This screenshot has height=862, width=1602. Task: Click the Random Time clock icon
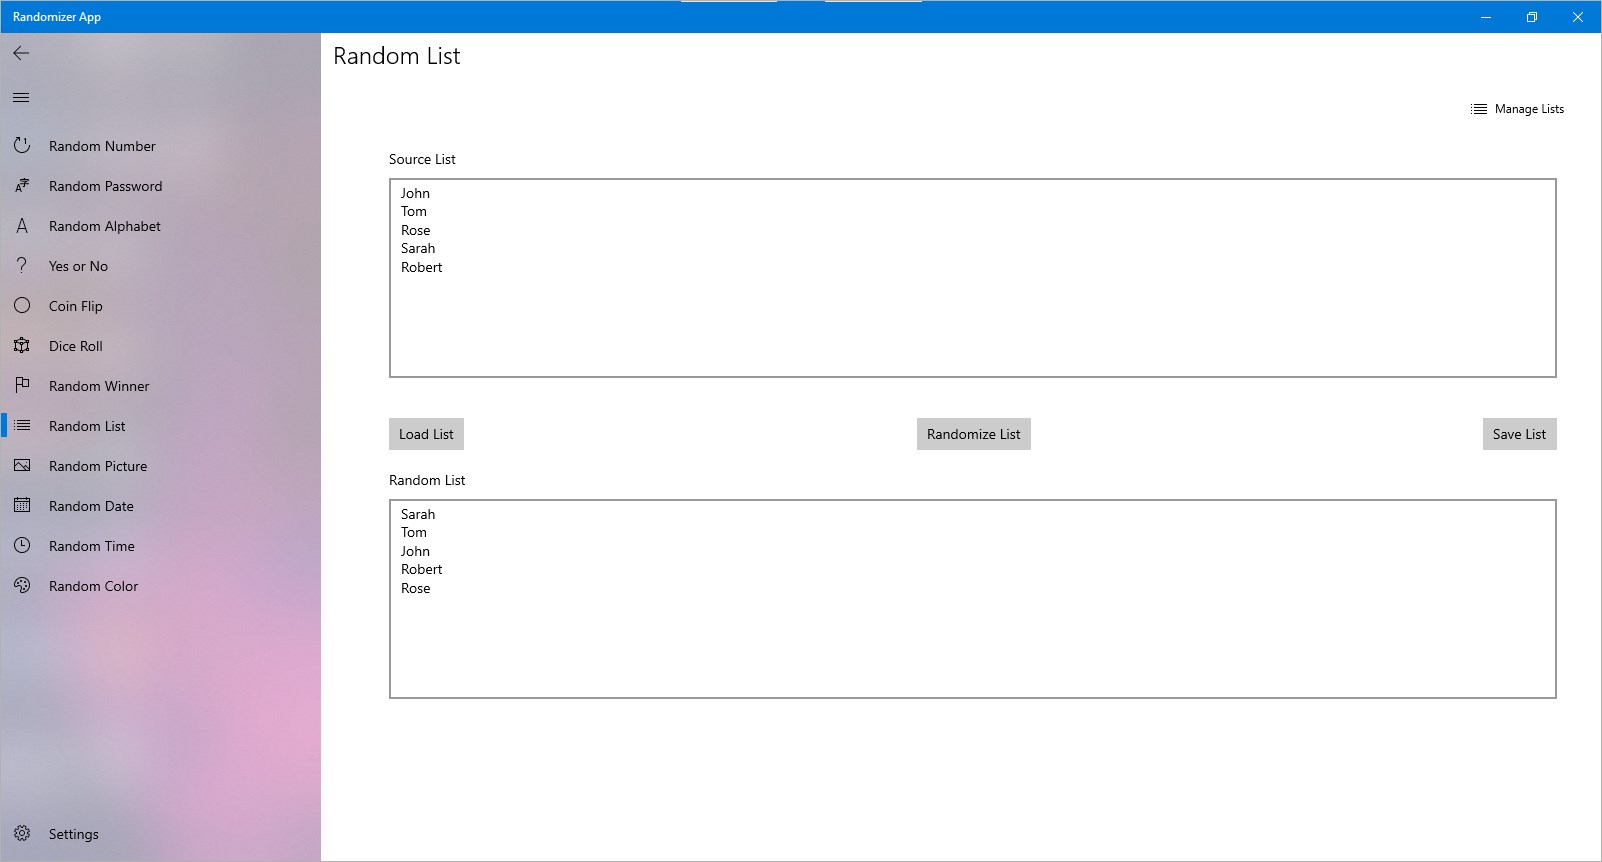22,546
